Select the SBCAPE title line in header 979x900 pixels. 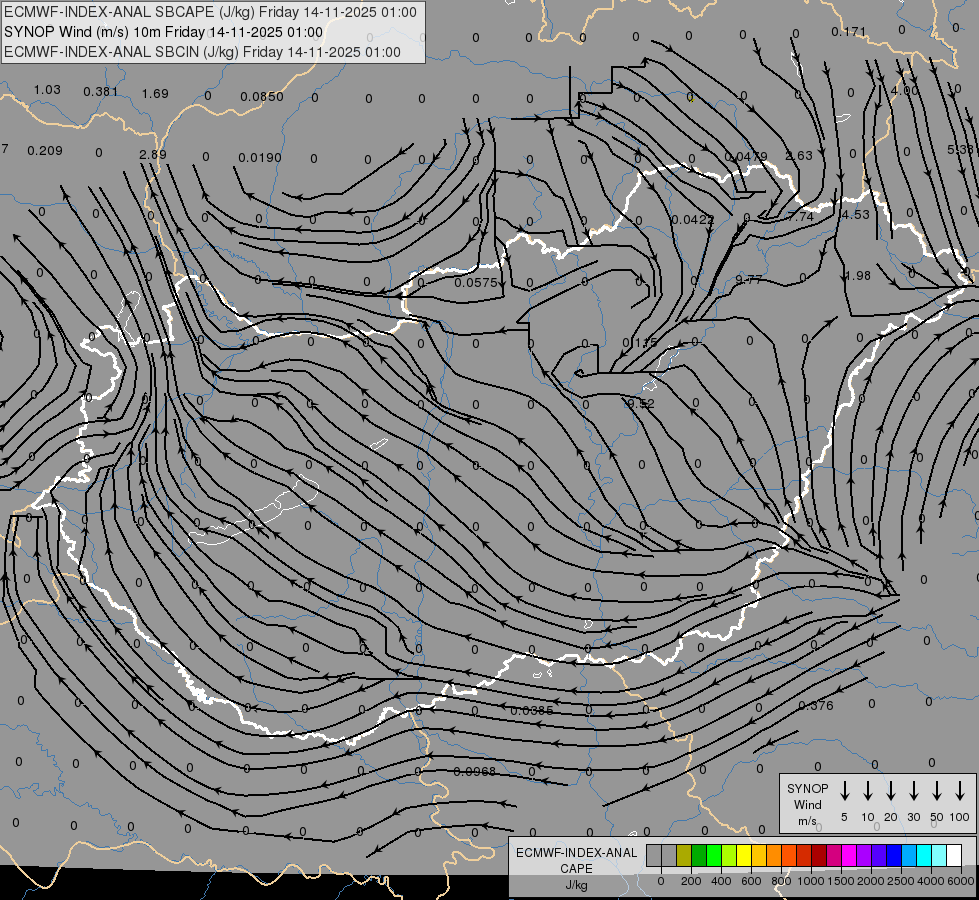tap(210, 12)
